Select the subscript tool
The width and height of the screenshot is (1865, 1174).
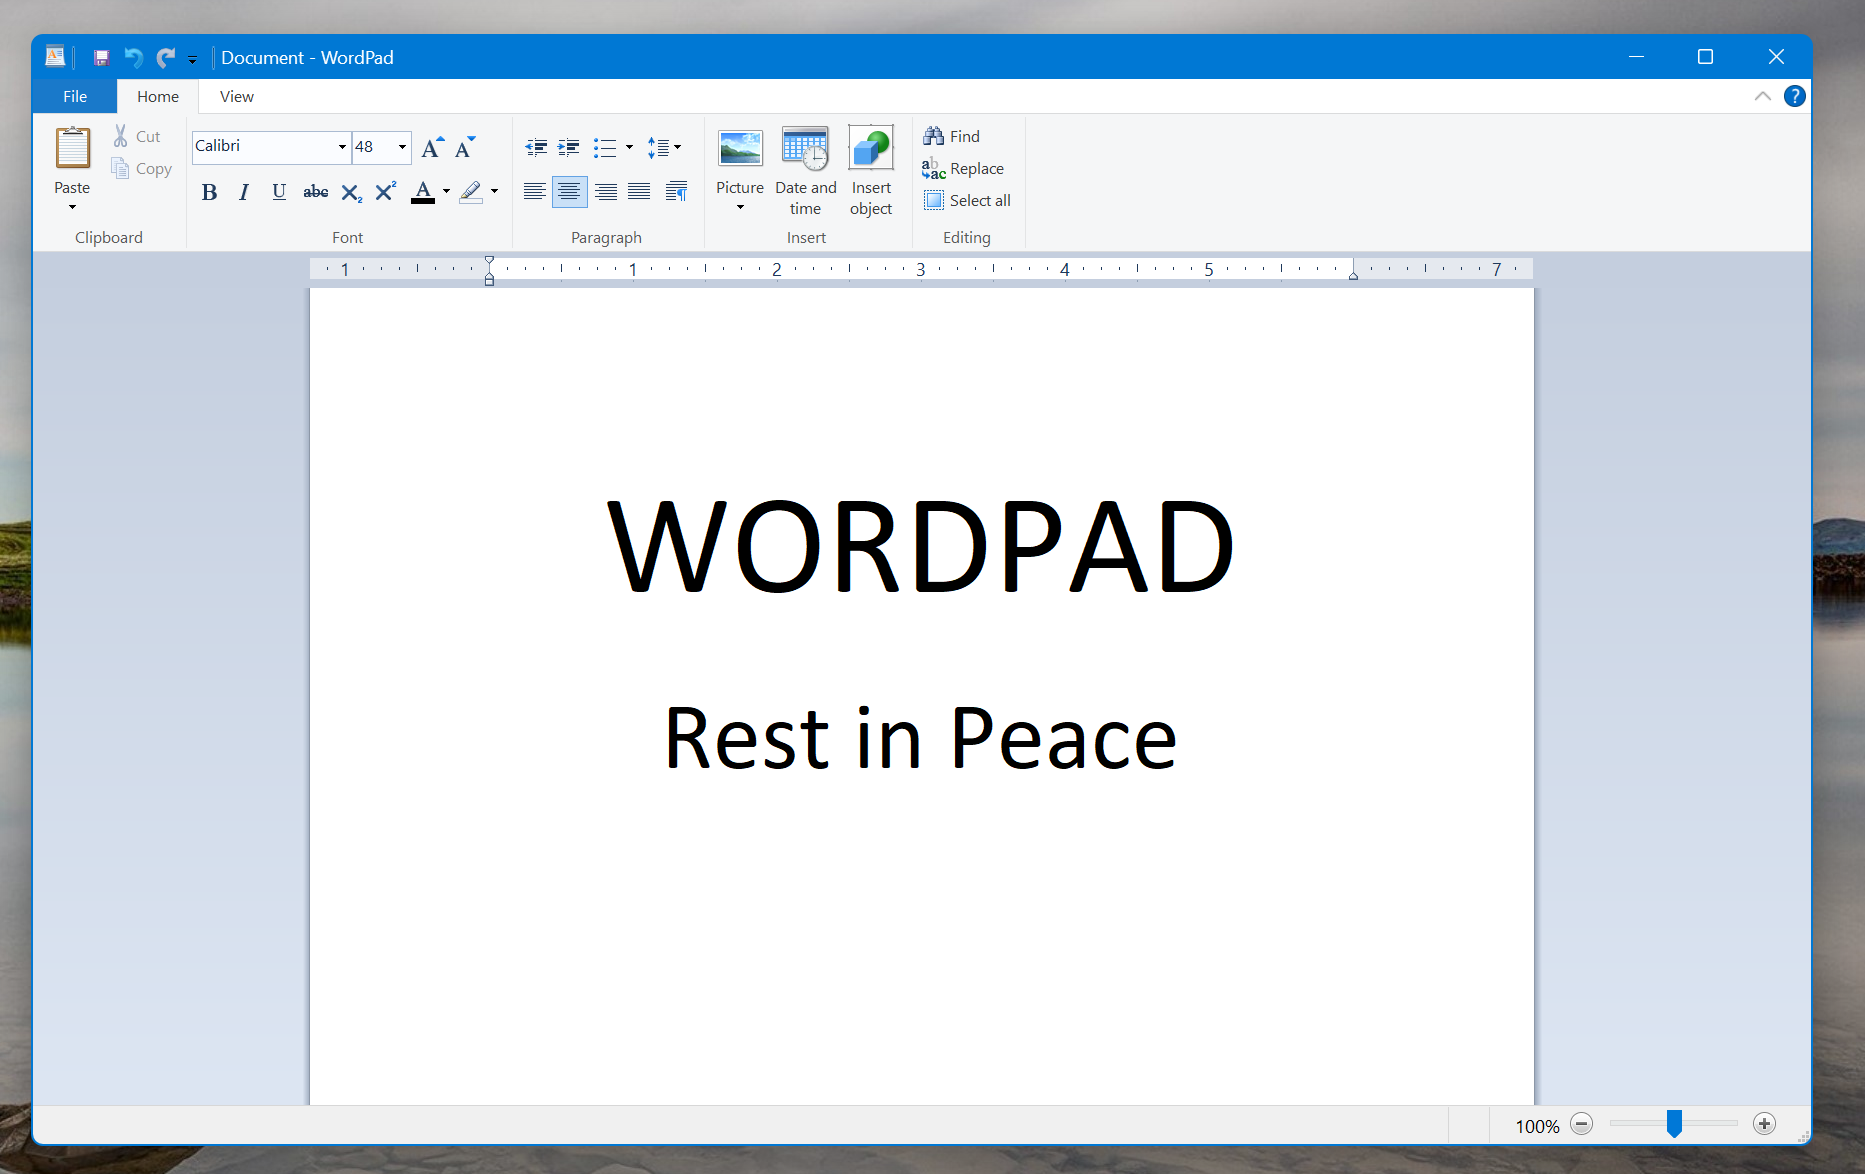click(x=350, y=191)
